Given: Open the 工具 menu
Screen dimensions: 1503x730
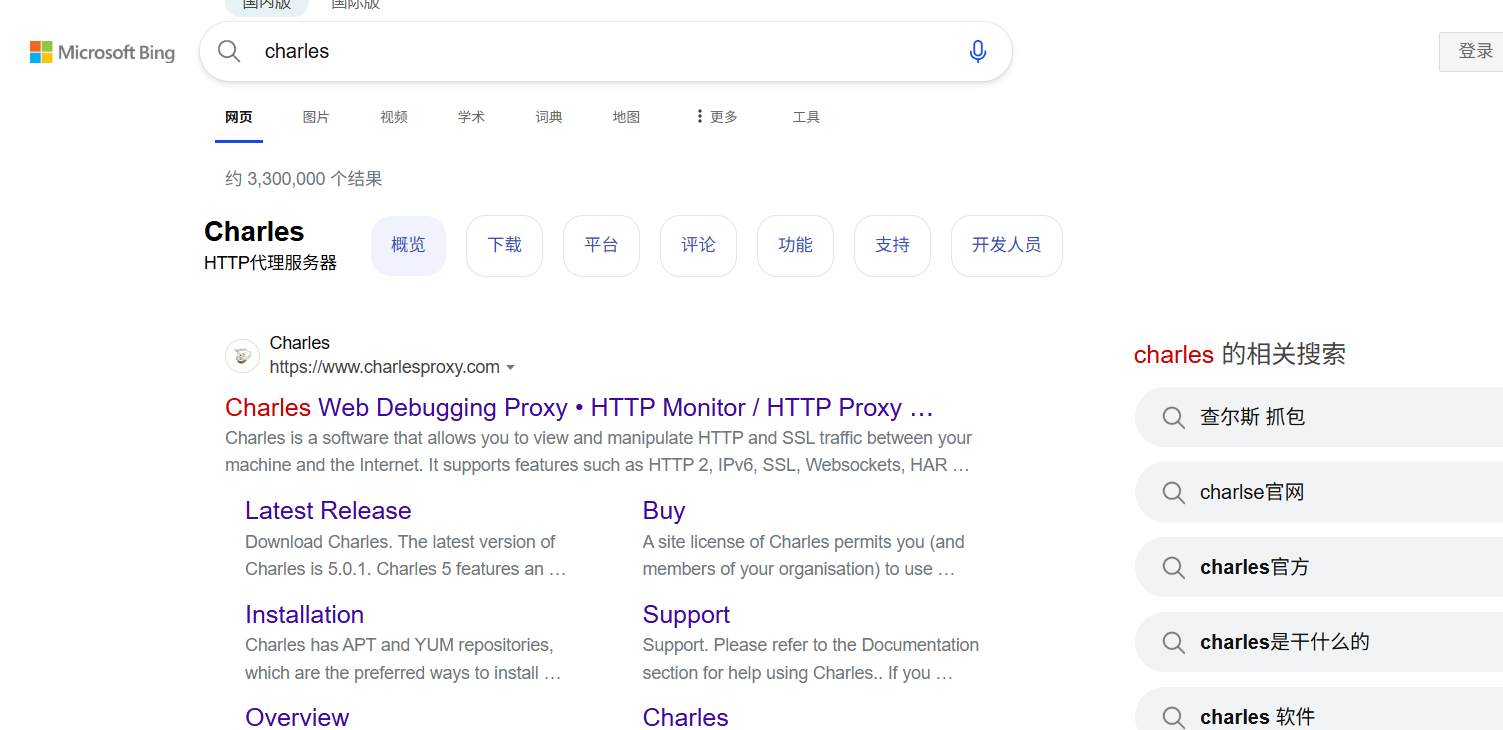Looking at the screenshot, I should click(806, 117).
